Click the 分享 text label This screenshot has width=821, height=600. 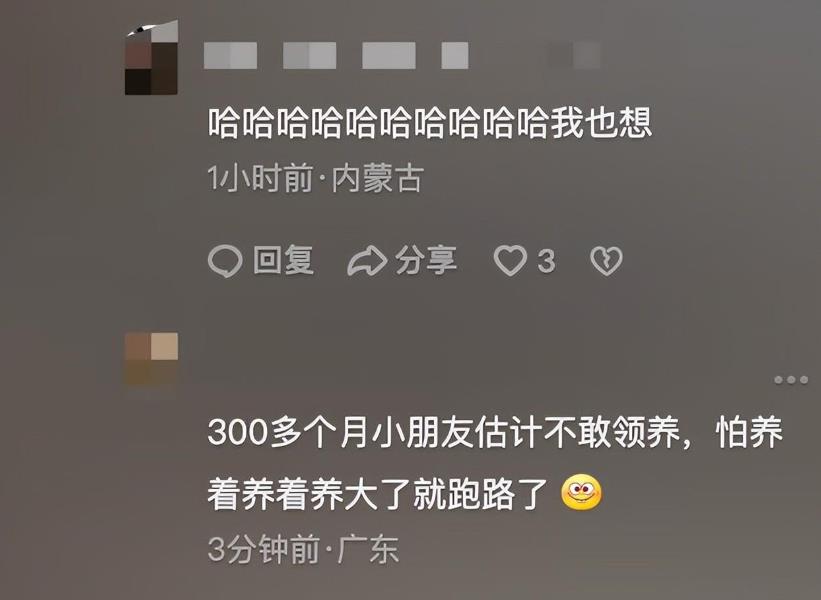tap(426, 260)
